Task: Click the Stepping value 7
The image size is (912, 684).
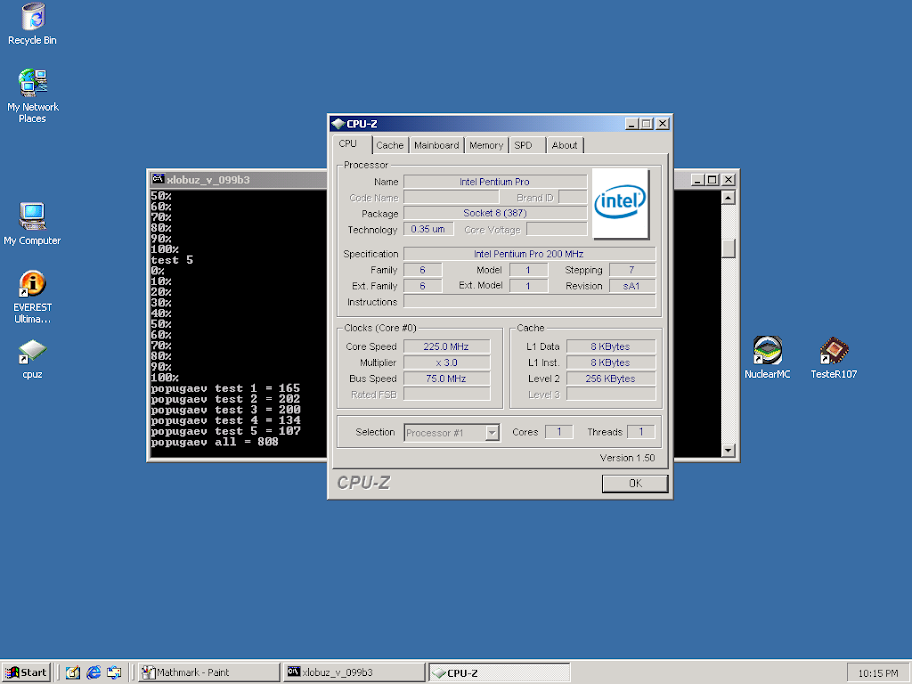Action: point(632,270)
